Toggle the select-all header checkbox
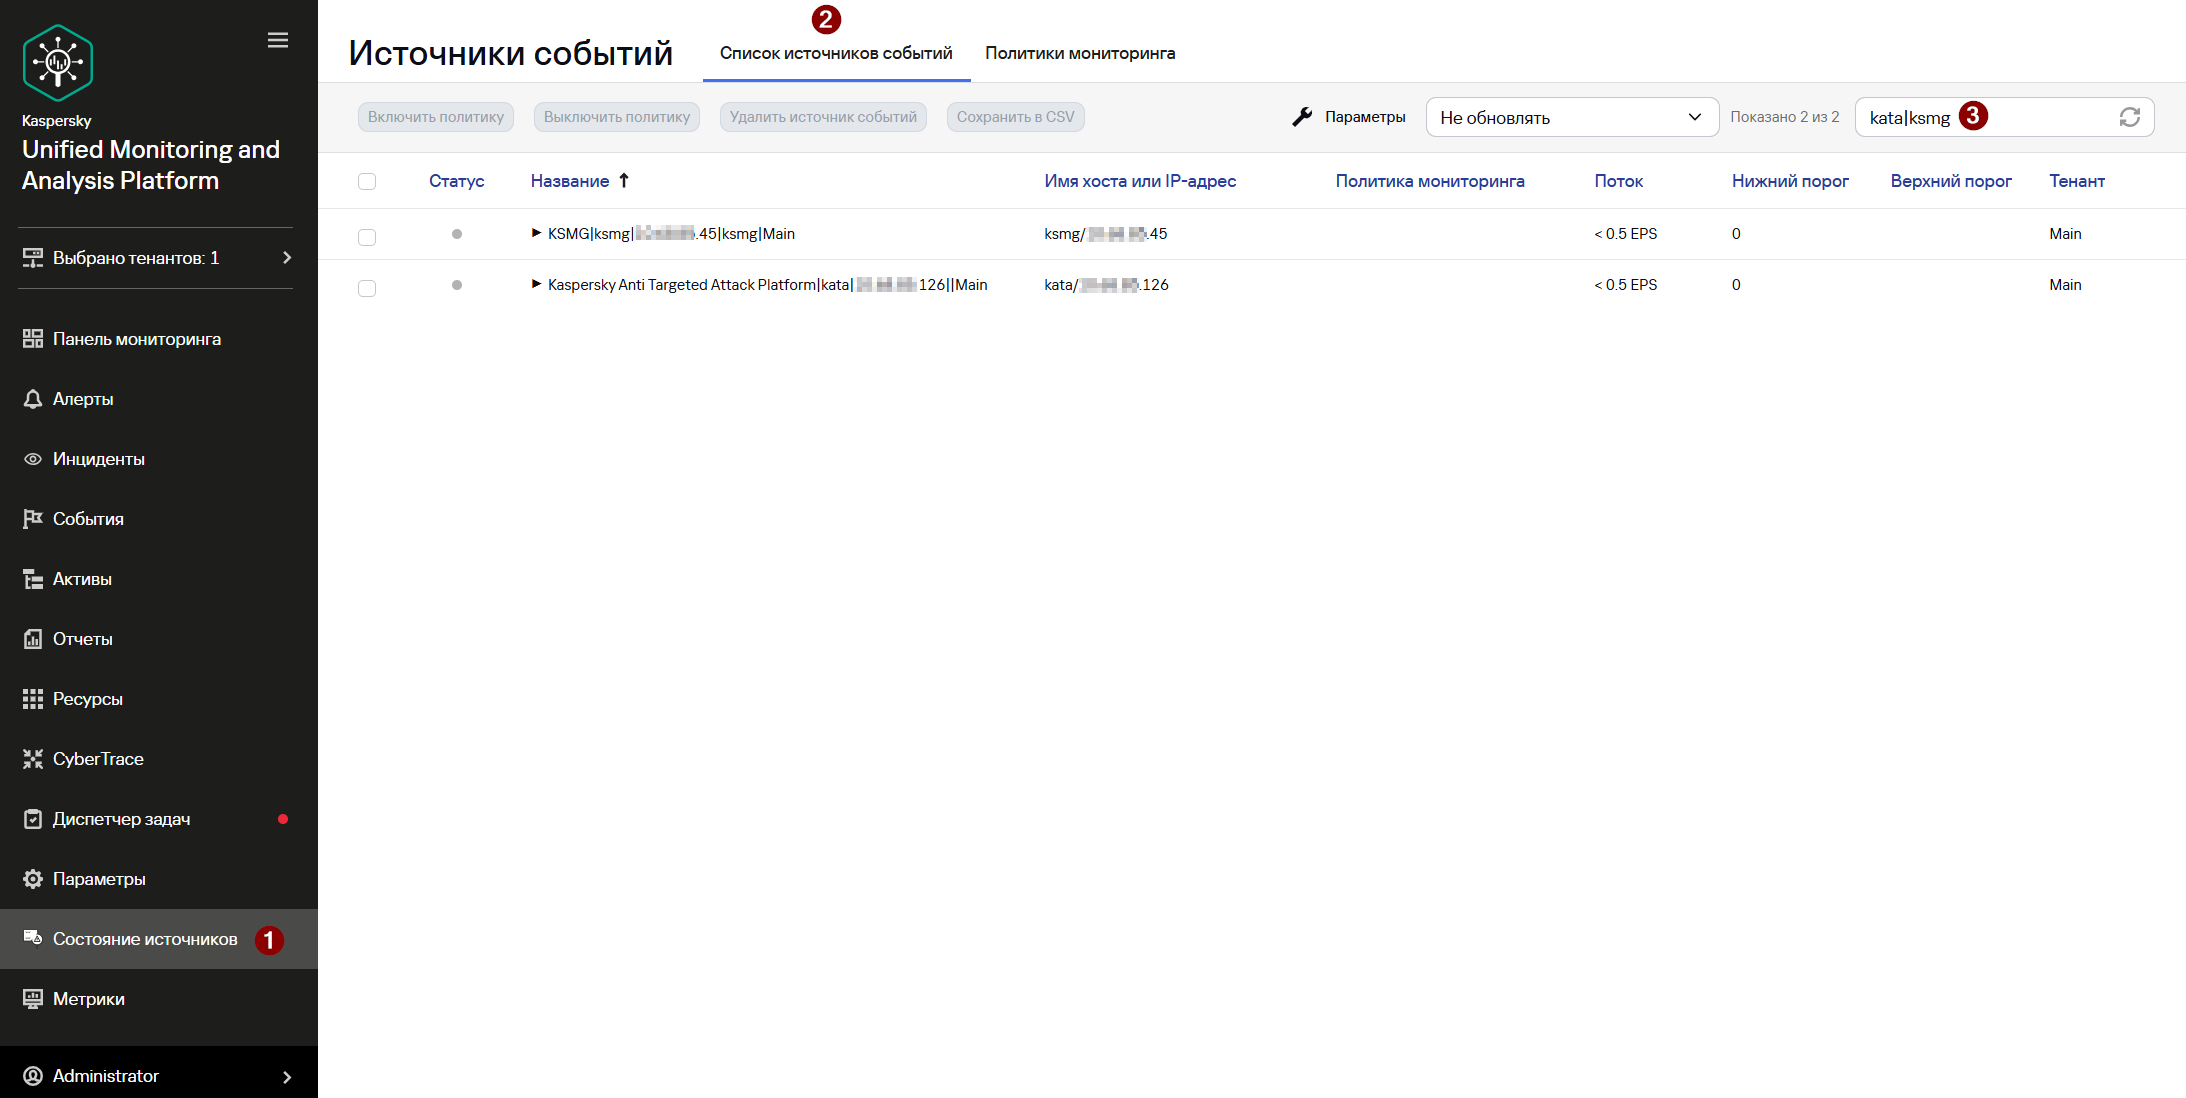The image size is (2186, 1098). (367, 181)
